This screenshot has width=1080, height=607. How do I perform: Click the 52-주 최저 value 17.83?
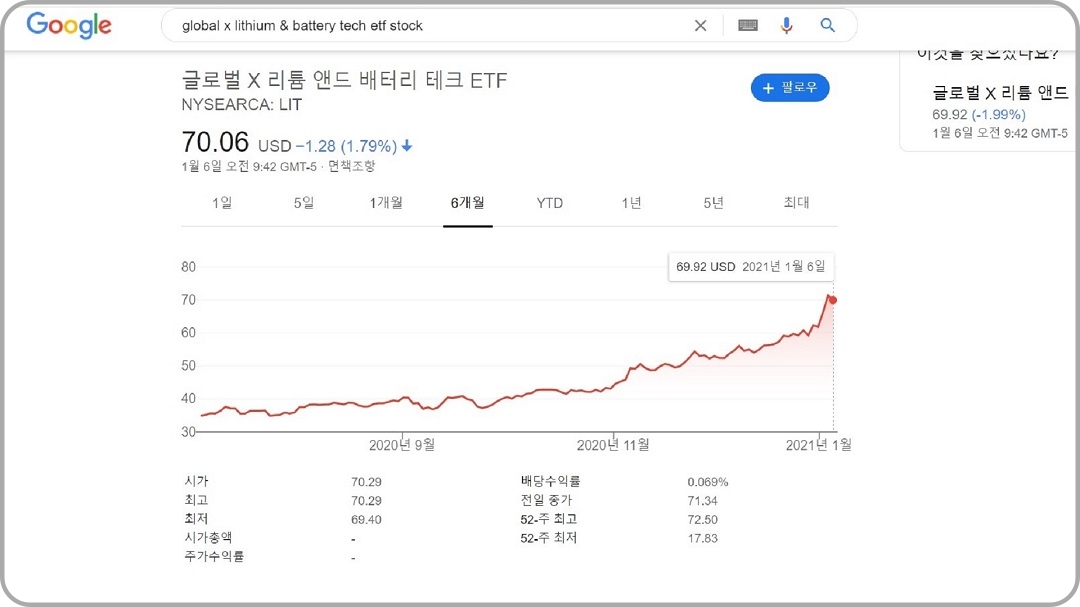pos(703,538)
